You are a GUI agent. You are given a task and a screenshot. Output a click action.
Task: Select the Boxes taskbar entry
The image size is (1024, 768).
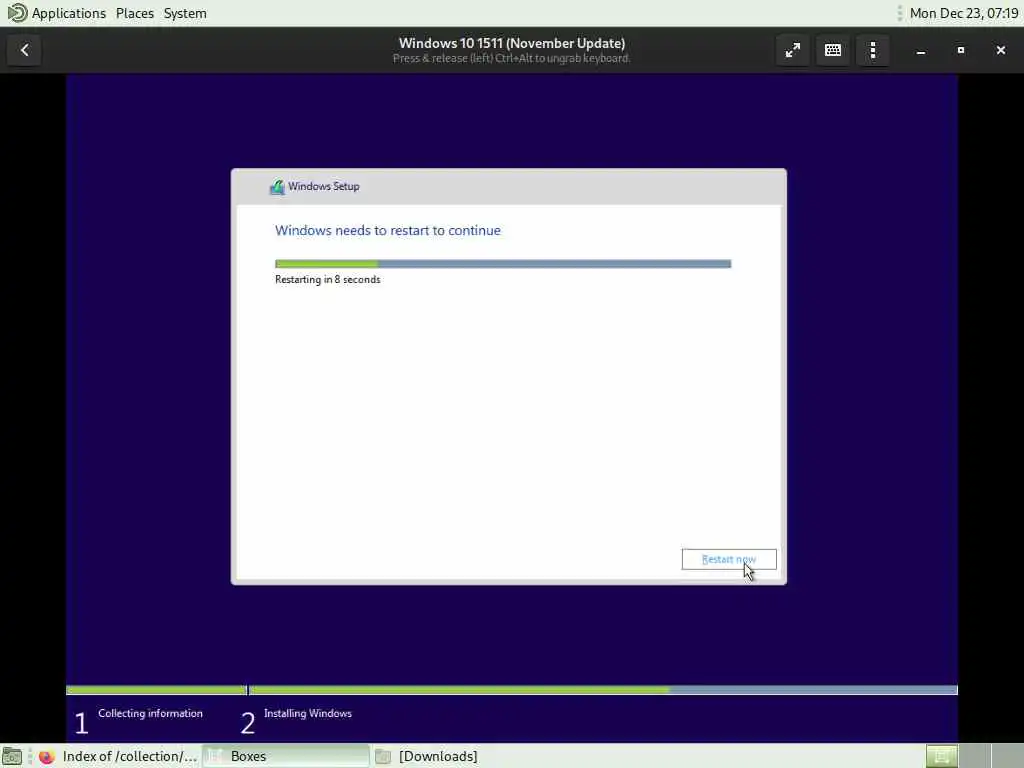tap(286, 756)
